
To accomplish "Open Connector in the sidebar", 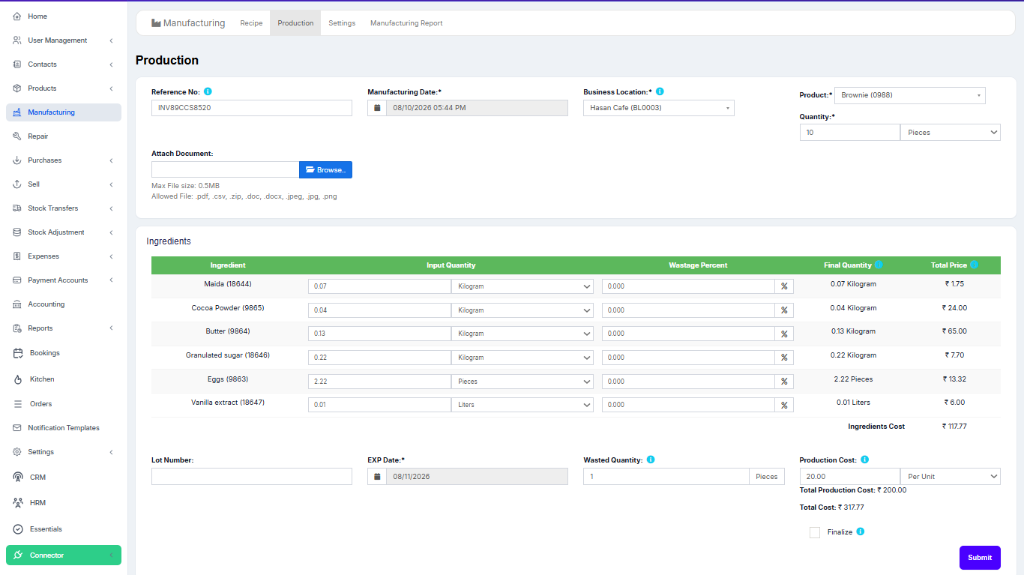I will 63,555.
